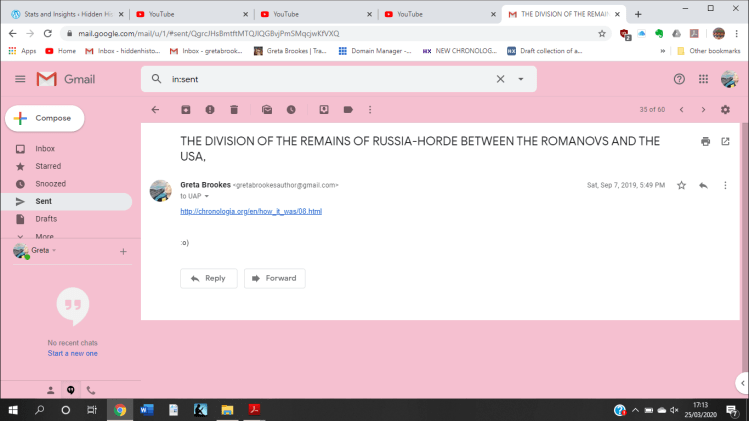Click the Gmail settings gear icon

(725, 109)
